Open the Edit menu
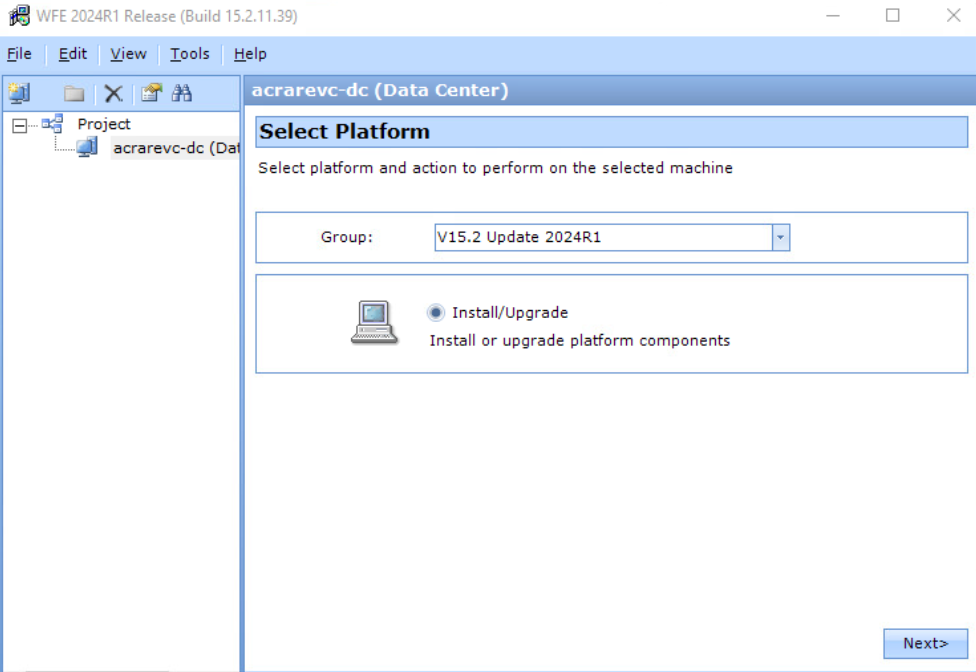This screenshot has width=976, height=672. (73, 54)
